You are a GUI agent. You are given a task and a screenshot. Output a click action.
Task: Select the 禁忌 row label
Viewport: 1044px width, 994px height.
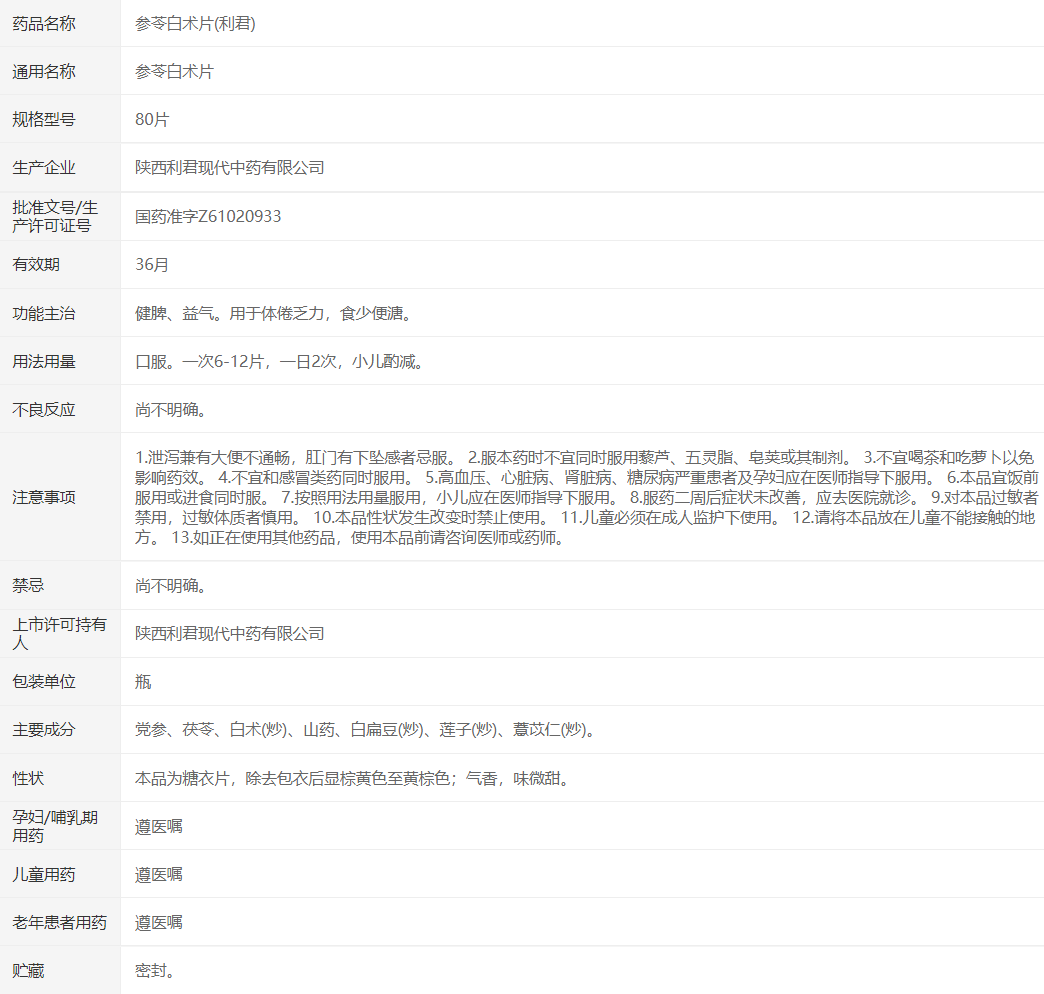click(28, 586)
